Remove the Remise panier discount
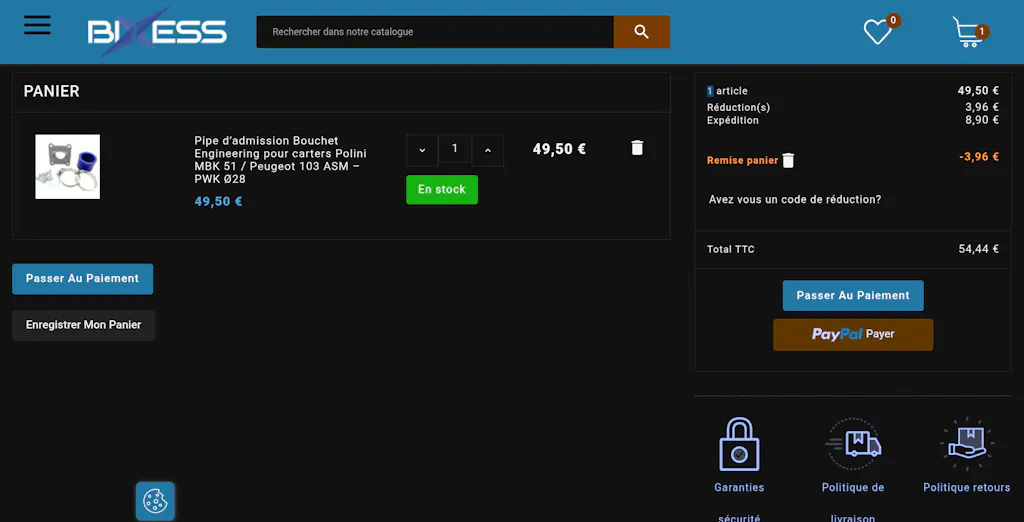 pyautogui.click(x=788, y=161)
